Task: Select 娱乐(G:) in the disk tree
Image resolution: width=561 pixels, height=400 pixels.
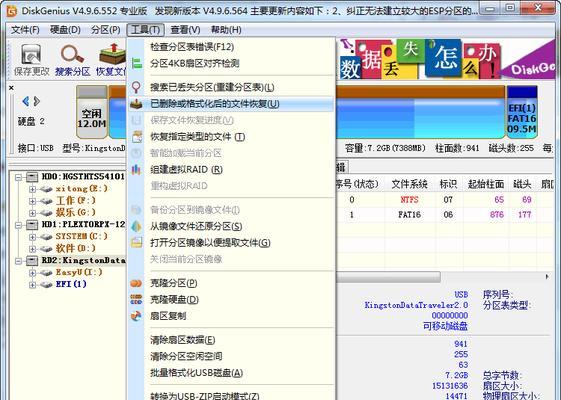Action: click(x=75, y=213)
